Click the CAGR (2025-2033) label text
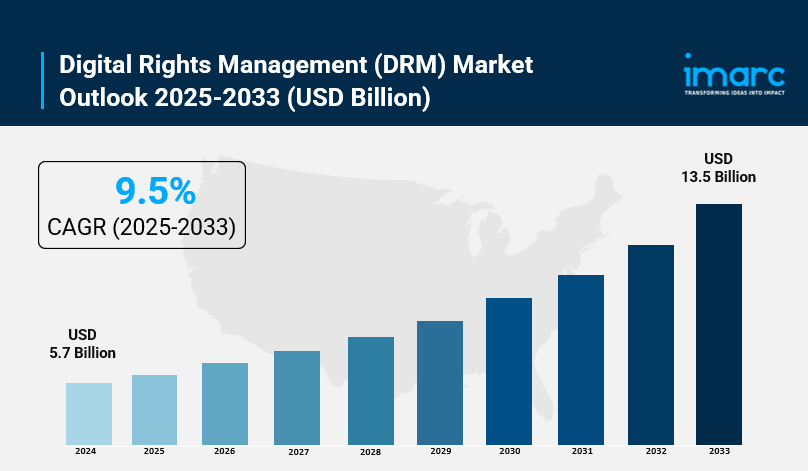 pyautogui.click(x=142, y=228)
